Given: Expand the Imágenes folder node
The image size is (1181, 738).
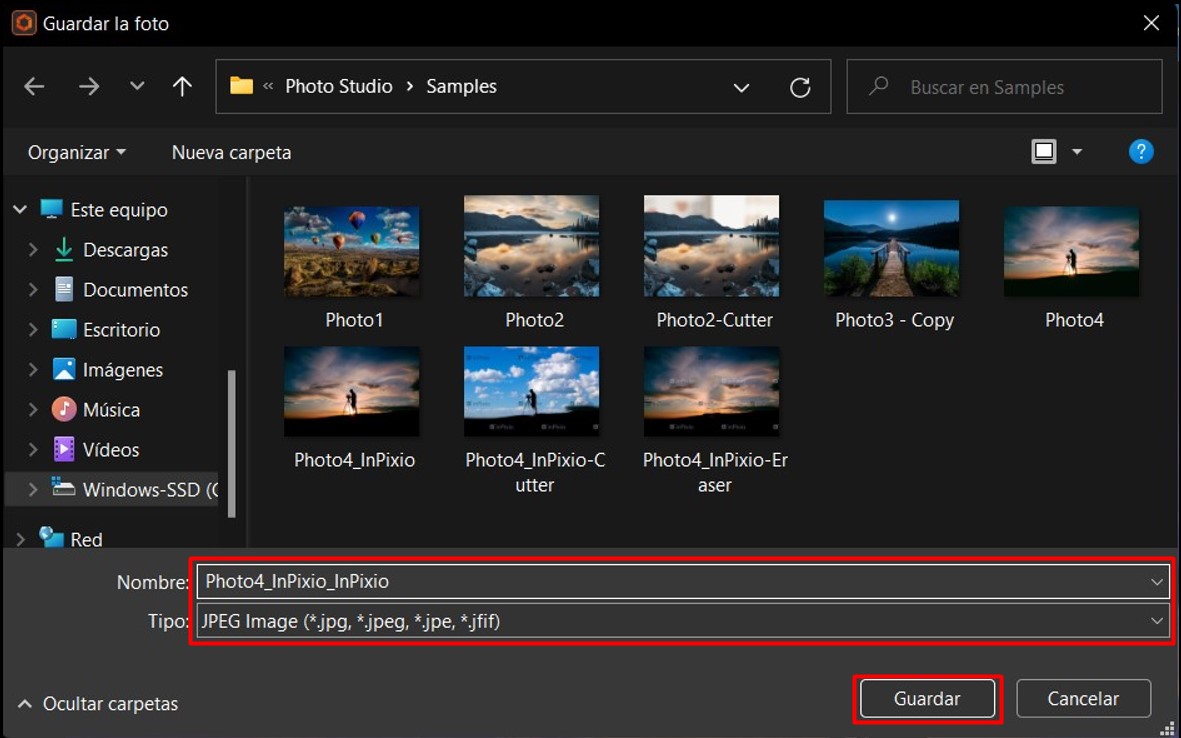Looking at the screenshot, I should click(x=32, y=369).
